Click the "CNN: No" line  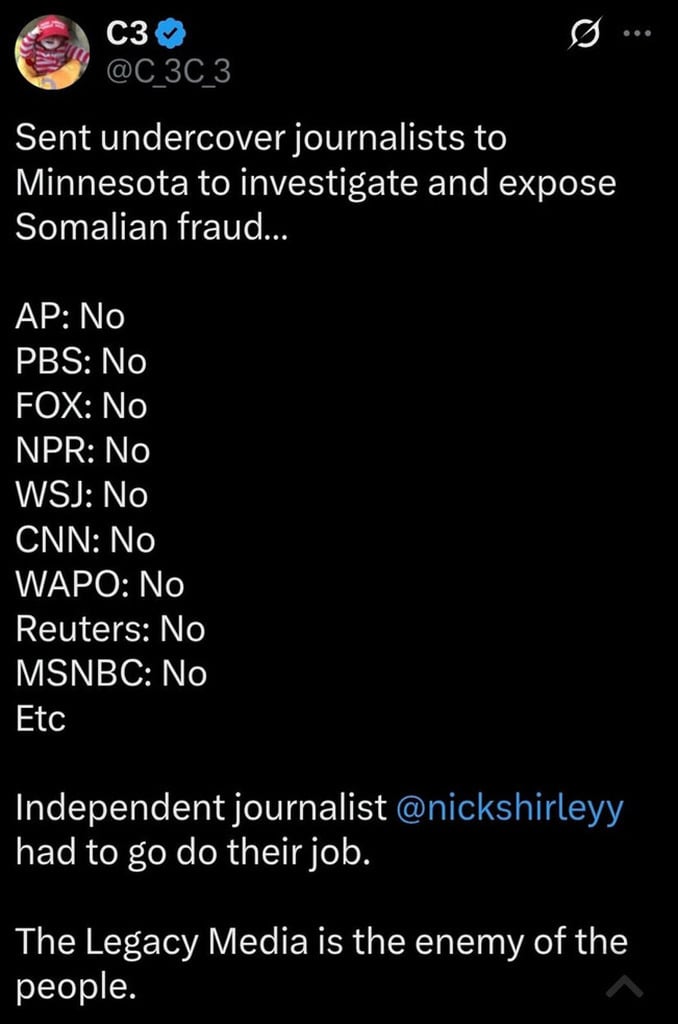[x=86, y=540]
